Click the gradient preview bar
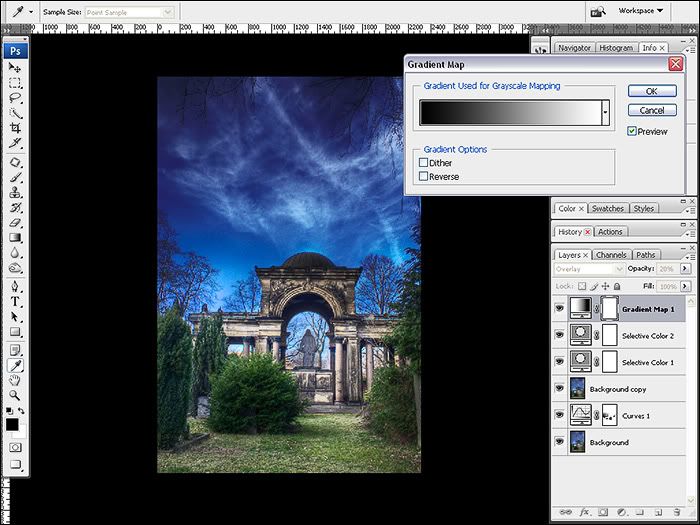This screenshot has height=525, width=700. coord(511,112)
